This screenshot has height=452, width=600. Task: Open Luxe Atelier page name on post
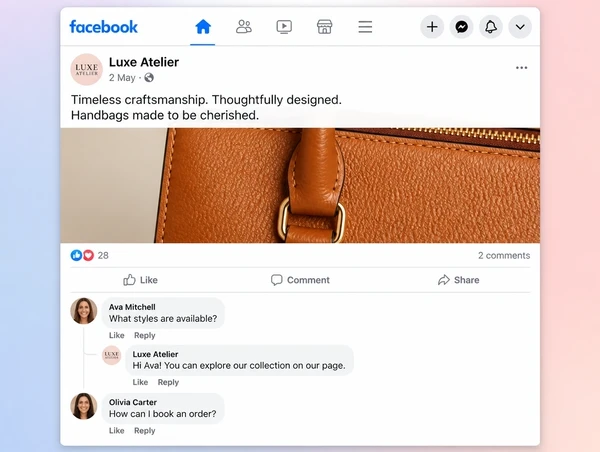point(144,62)
